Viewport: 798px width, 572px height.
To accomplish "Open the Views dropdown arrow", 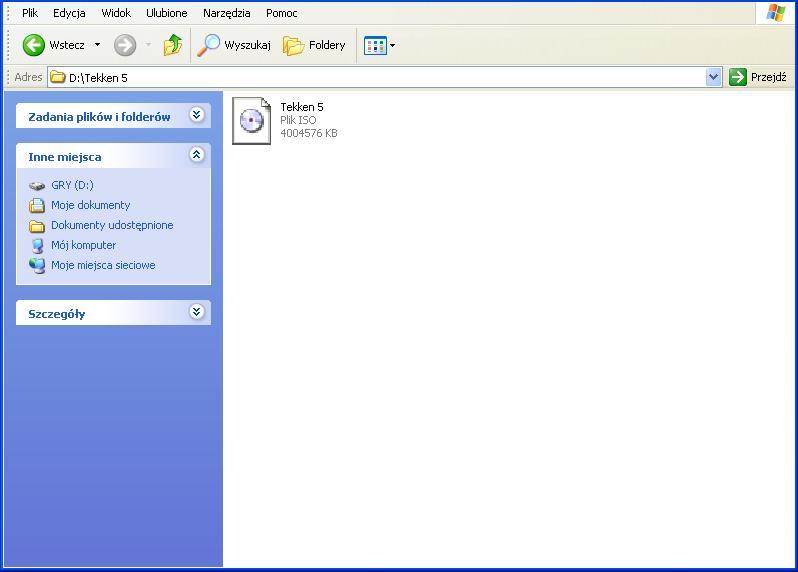I will pyautogui.click(x=392, y=46).
